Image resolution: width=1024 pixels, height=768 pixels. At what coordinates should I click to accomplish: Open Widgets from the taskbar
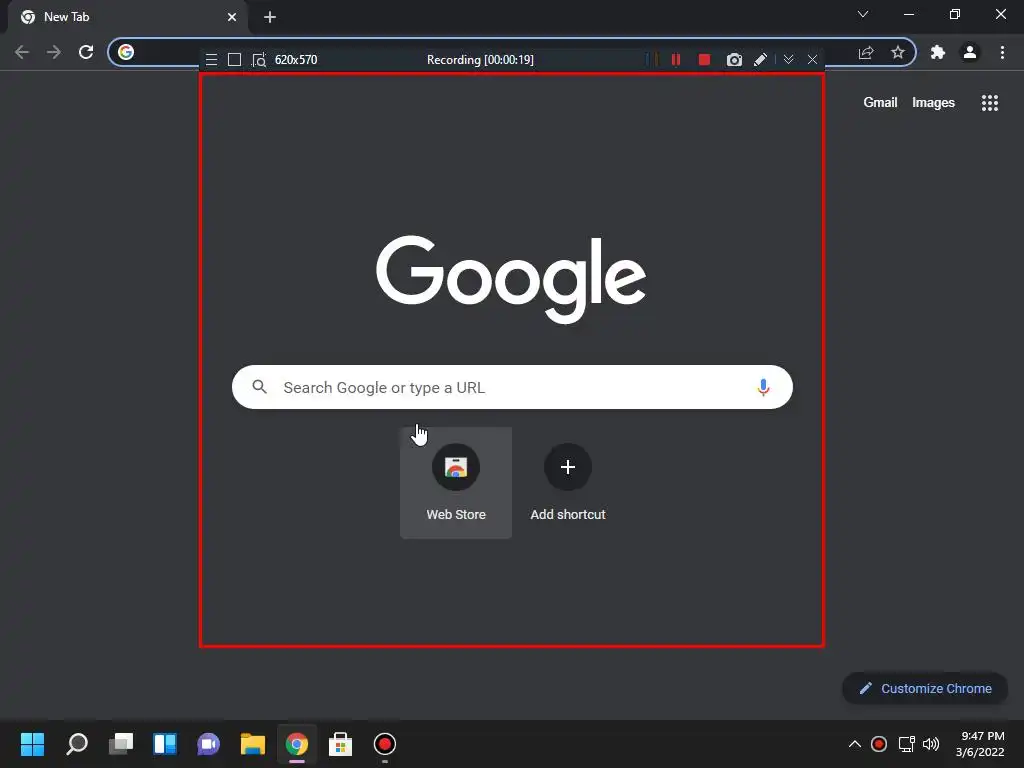coord(165,744)
